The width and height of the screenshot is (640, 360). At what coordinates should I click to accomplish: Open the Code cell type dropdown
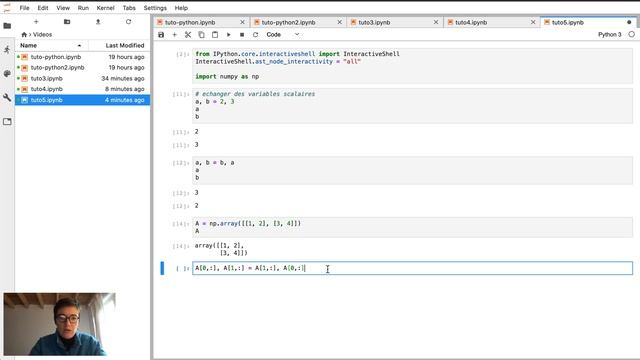[x=283, y=35]
